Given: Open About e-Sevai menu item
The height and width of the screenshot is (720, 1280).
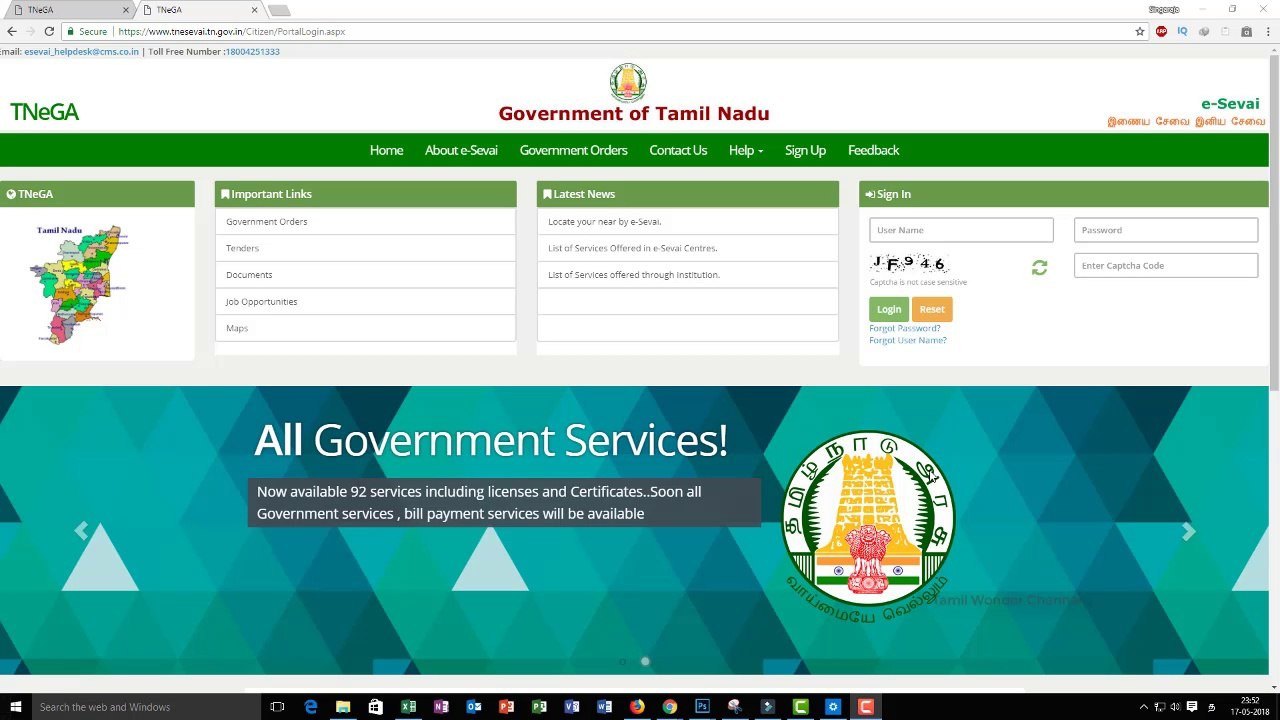Looking at the screenshot, I should pos(461,150).
